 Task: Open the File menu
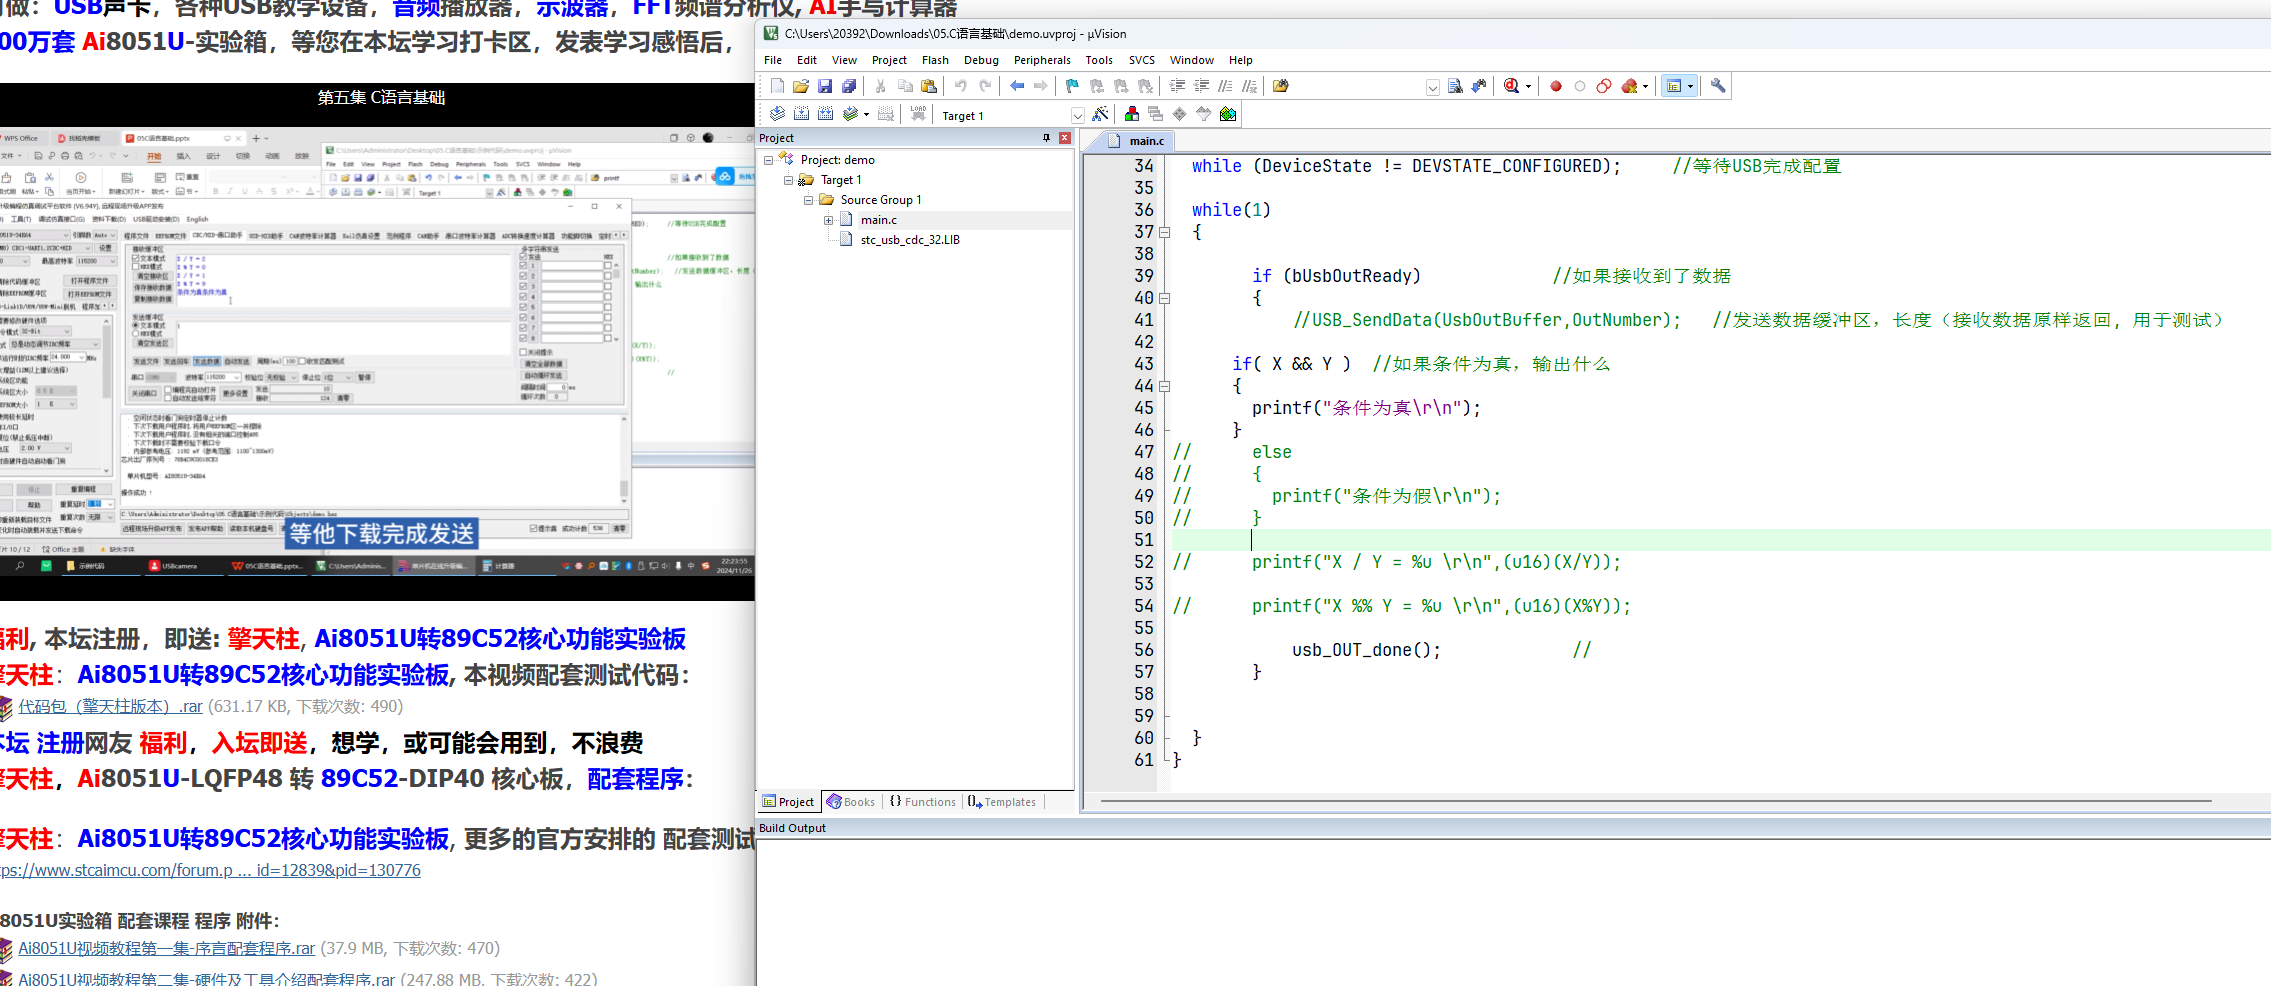click(x=773, y=60)
